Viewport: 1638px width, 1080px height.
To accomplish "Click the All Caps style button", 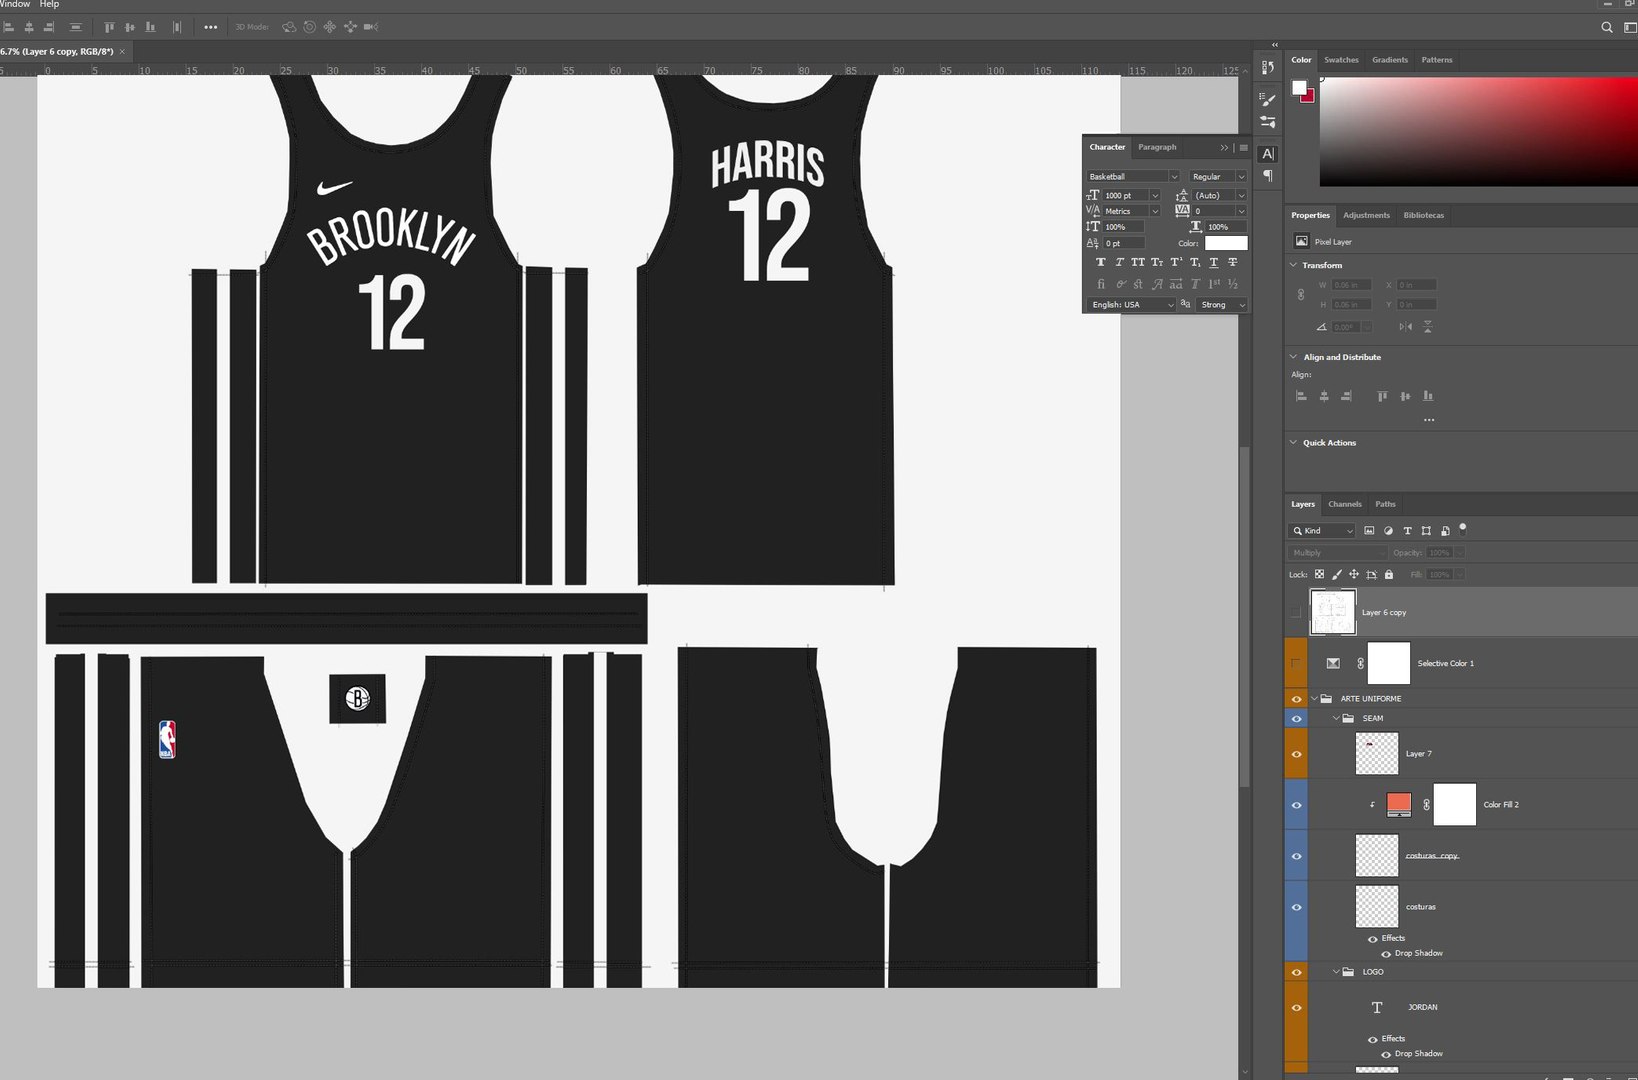I will (1138, 262).
